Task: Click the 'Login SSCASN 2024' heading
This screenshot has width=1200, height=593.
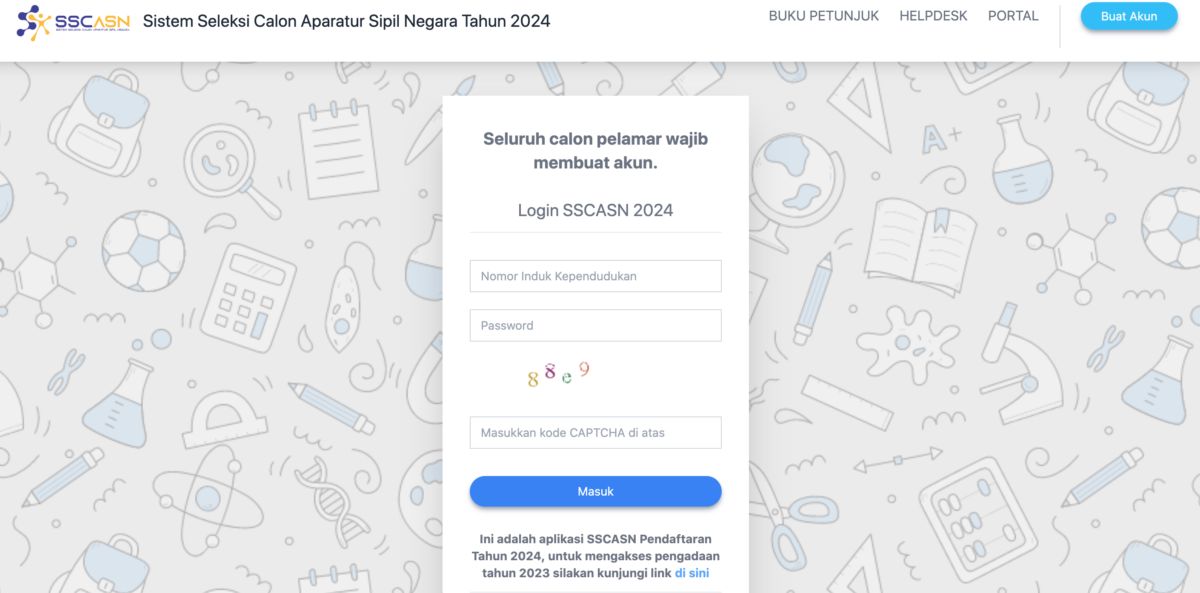Action: click(595, 210)
